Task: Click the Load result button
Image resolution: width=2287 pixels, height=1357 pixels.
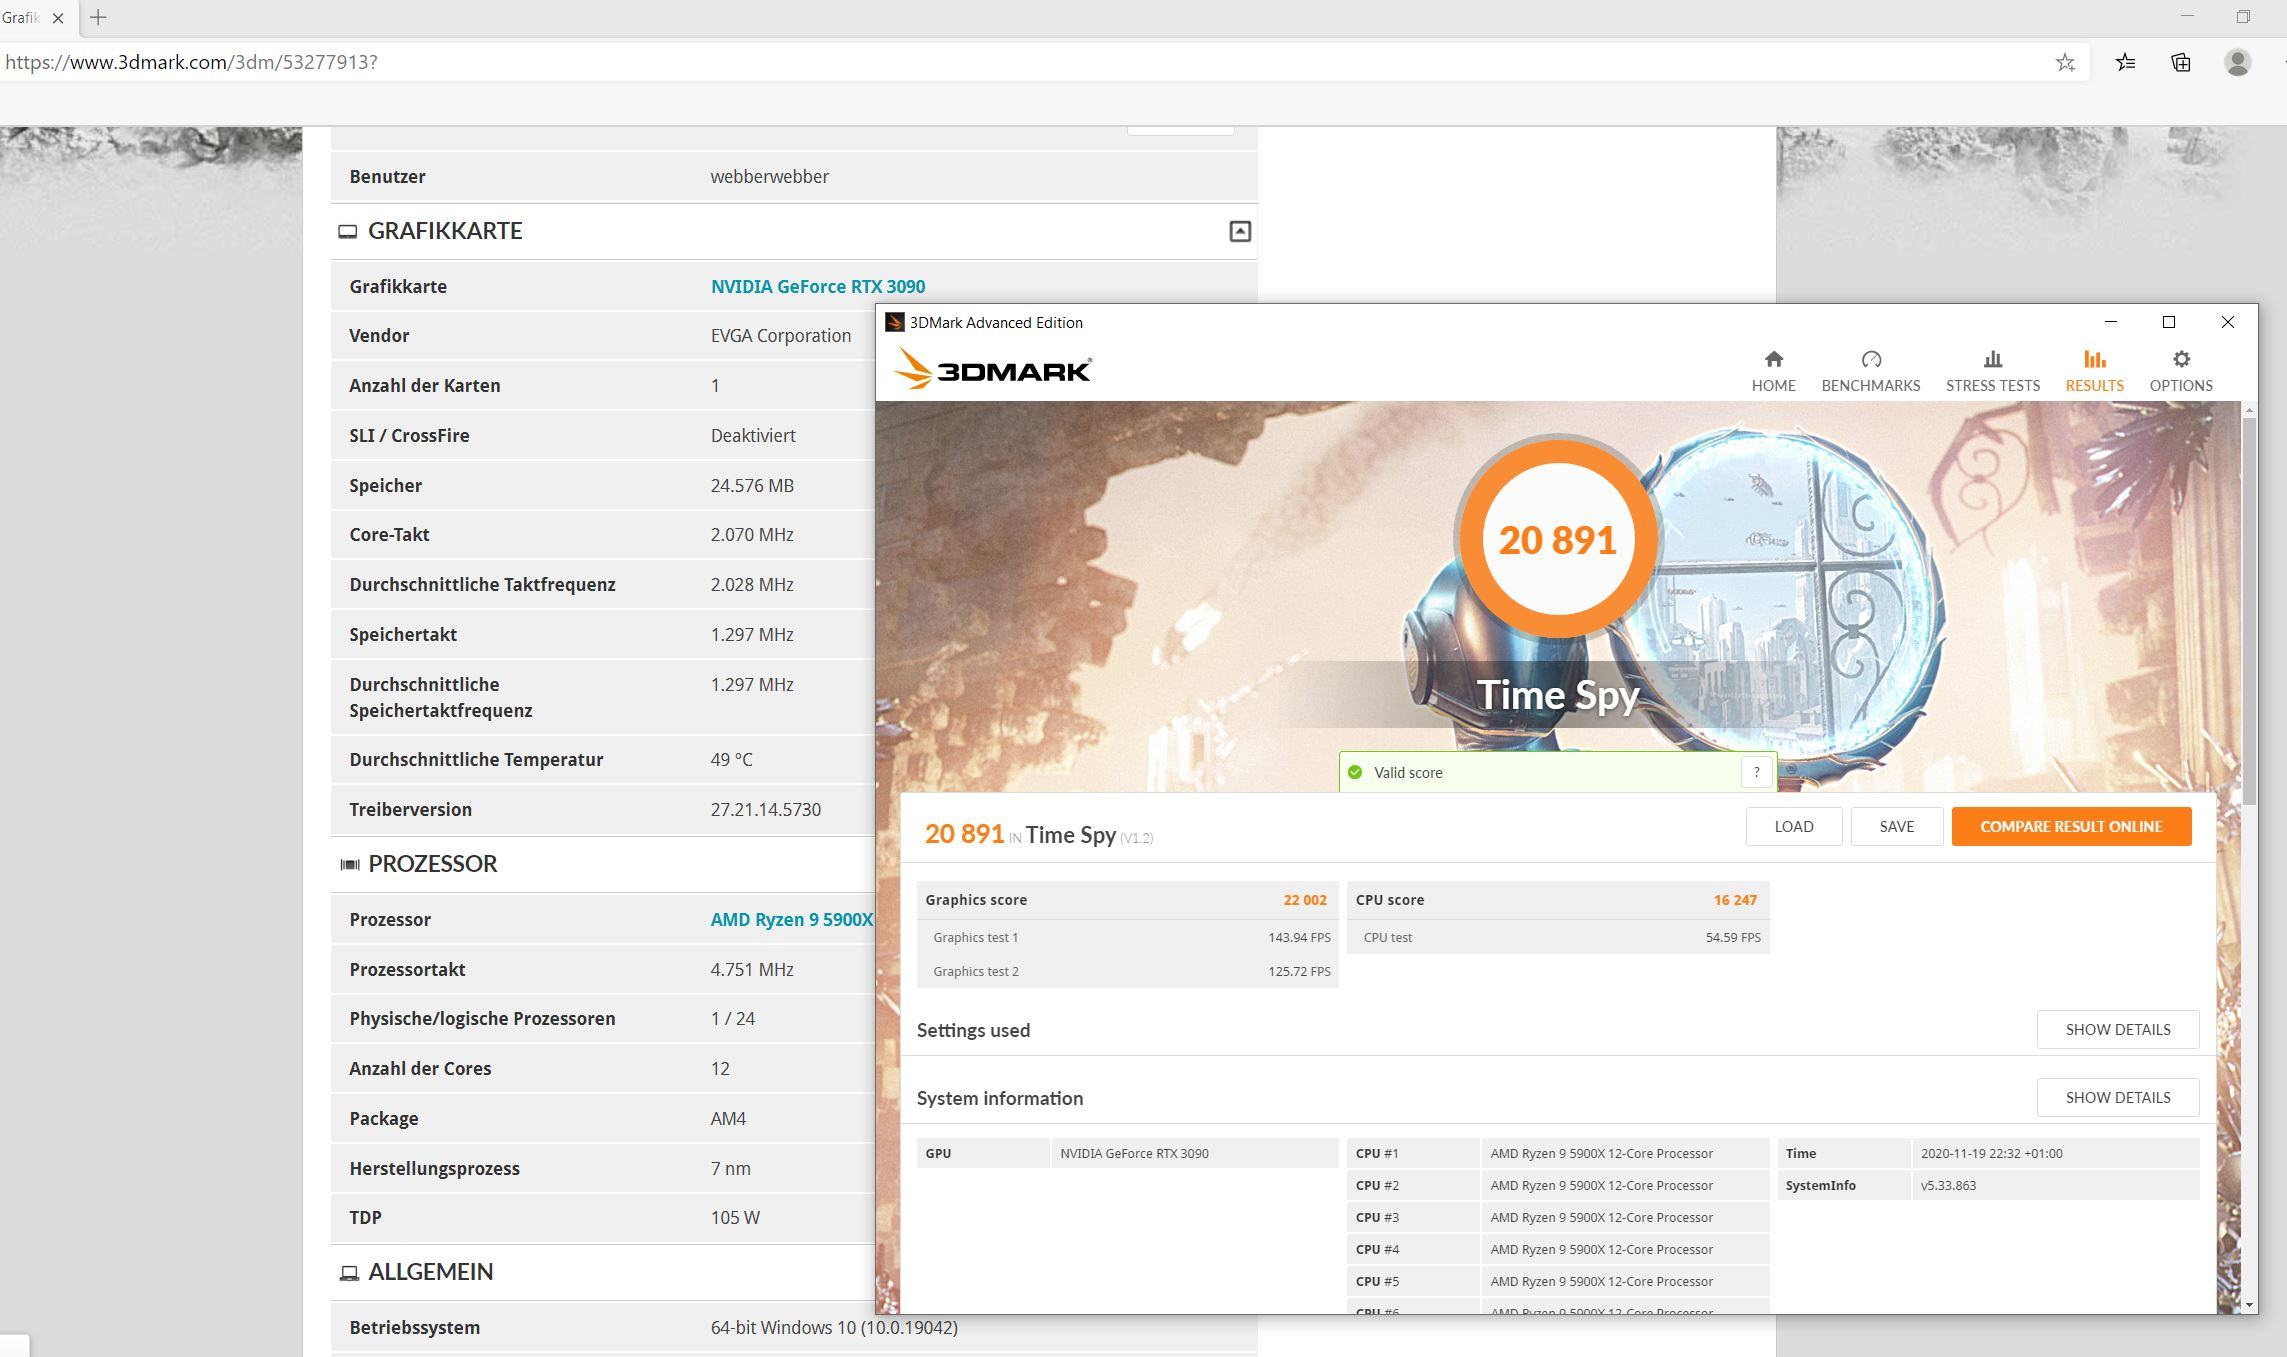Action: pos(1793,826)
